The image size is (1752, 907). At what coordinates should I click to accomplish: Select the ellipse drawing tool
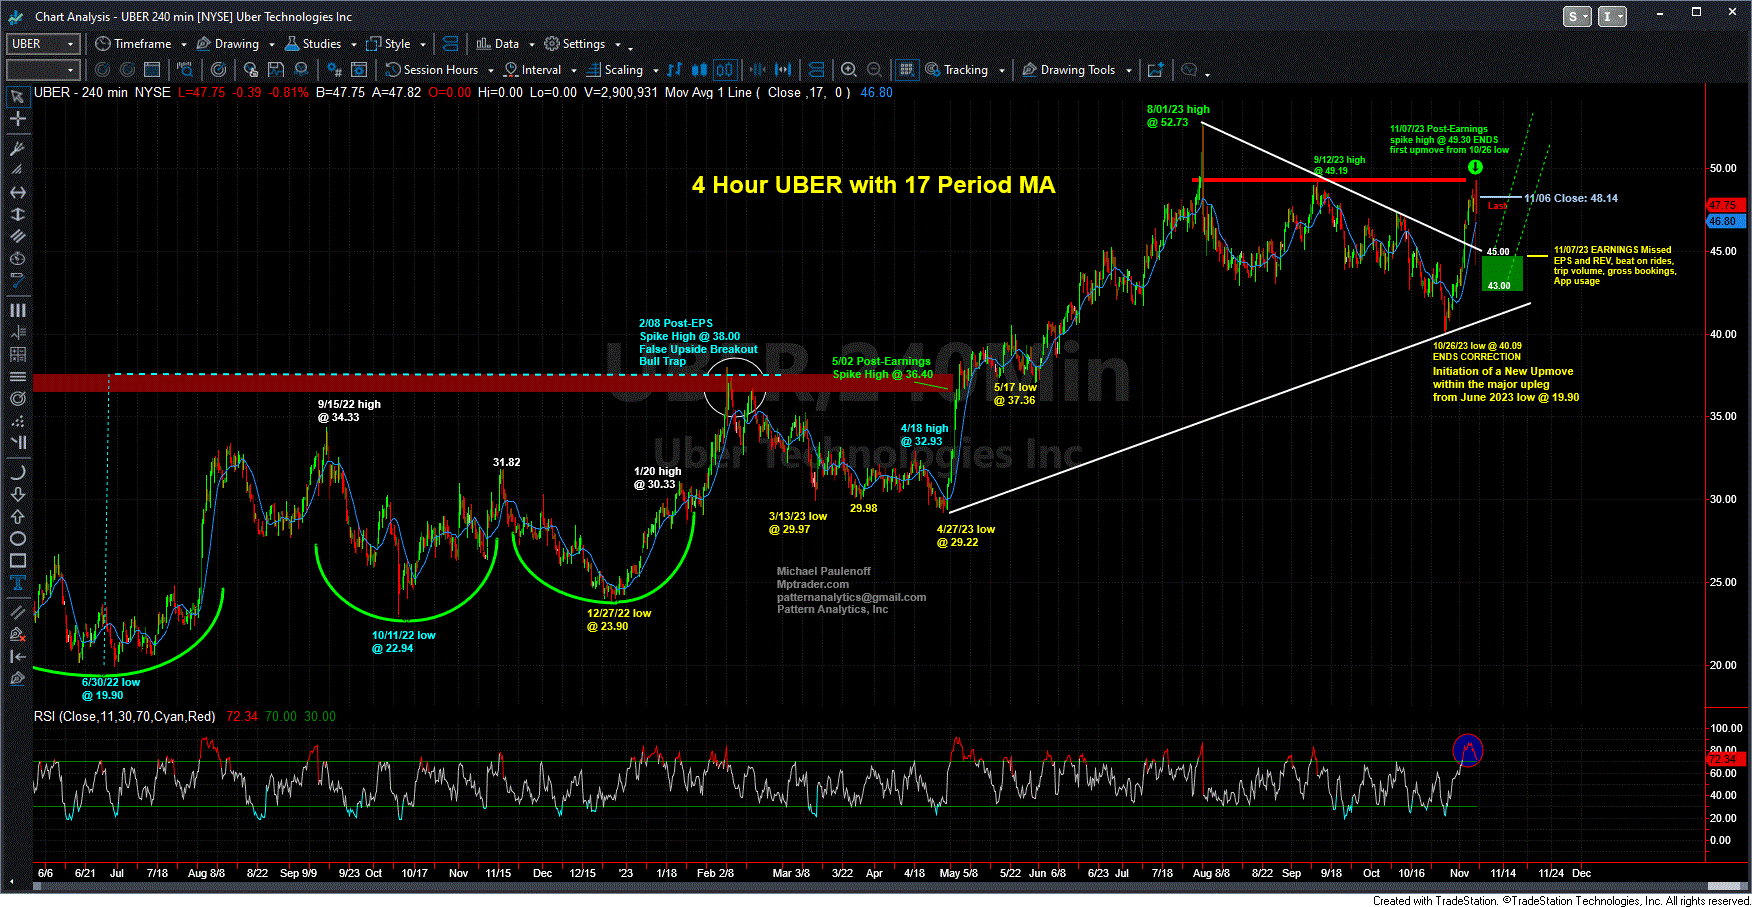[17, 538]
